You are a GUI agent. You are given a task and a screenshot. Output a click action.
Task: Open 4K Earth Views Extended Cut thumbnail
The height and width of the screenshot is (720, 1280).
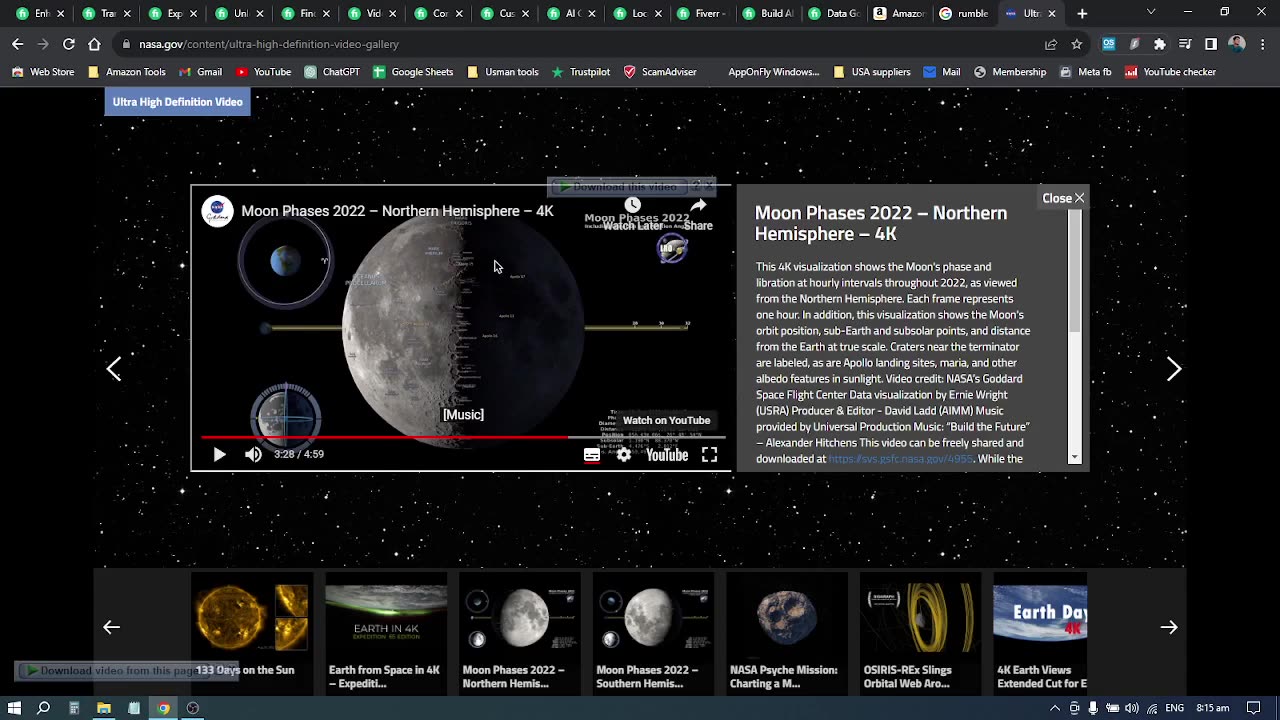[1040, 632]
